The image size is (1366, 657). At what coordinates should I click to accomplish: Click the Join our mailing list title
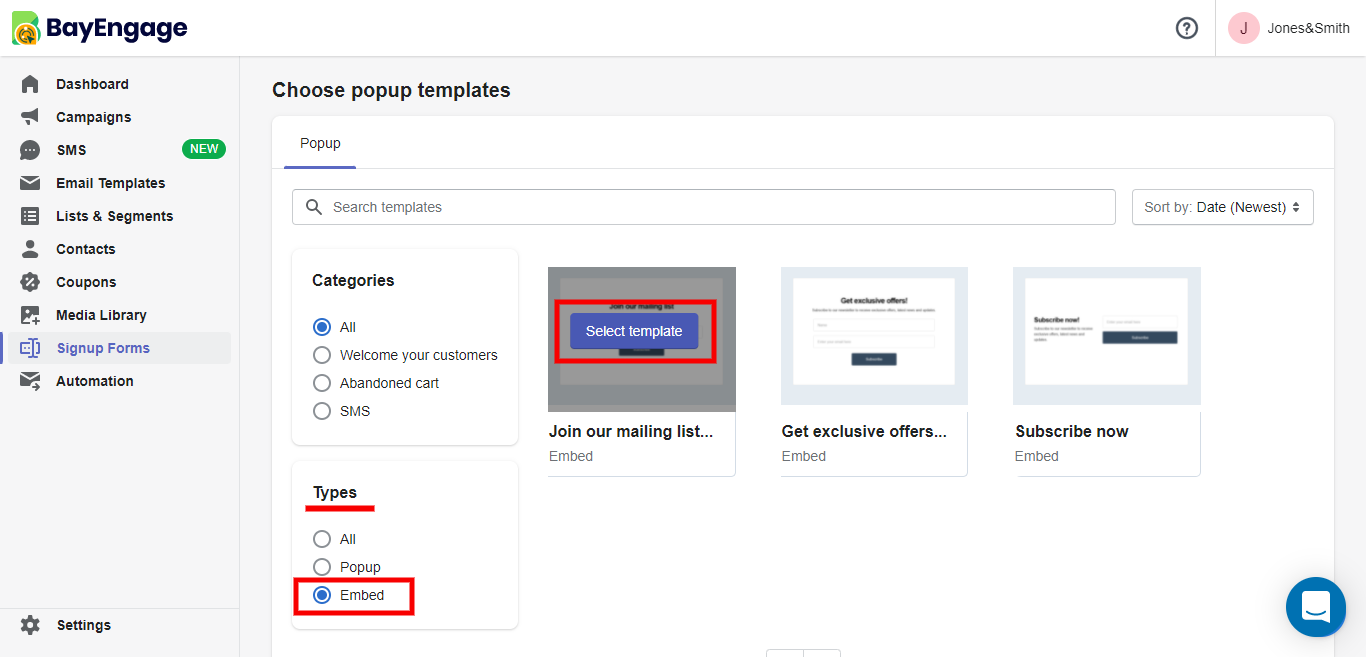[631, 432]
